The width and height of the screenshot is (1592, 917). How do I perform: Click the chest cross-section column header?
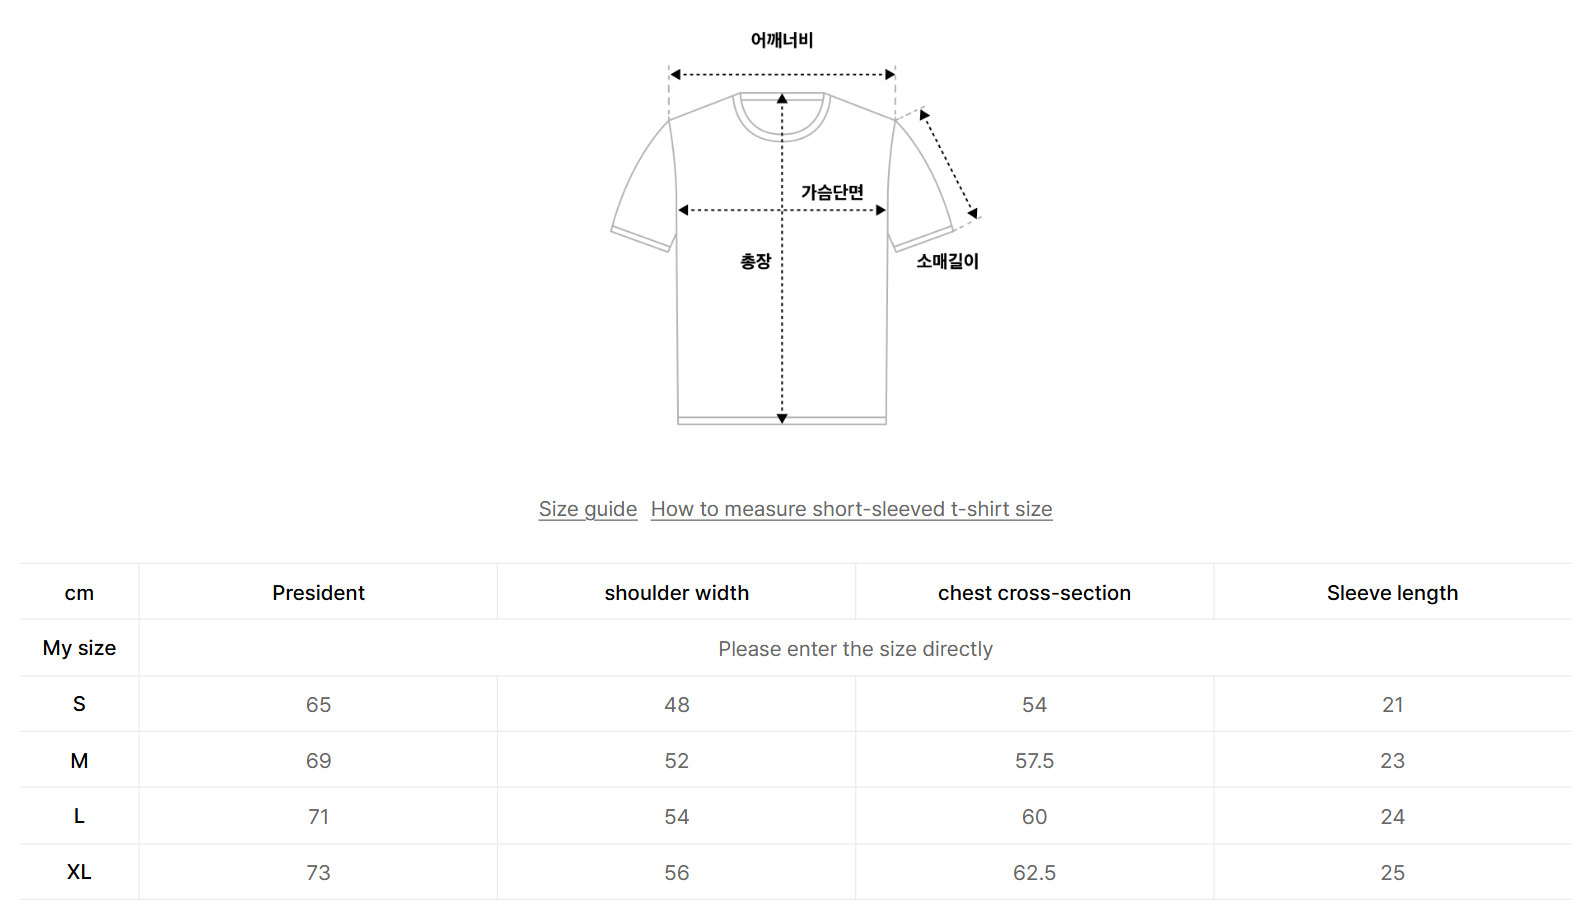click(1034, 593)
